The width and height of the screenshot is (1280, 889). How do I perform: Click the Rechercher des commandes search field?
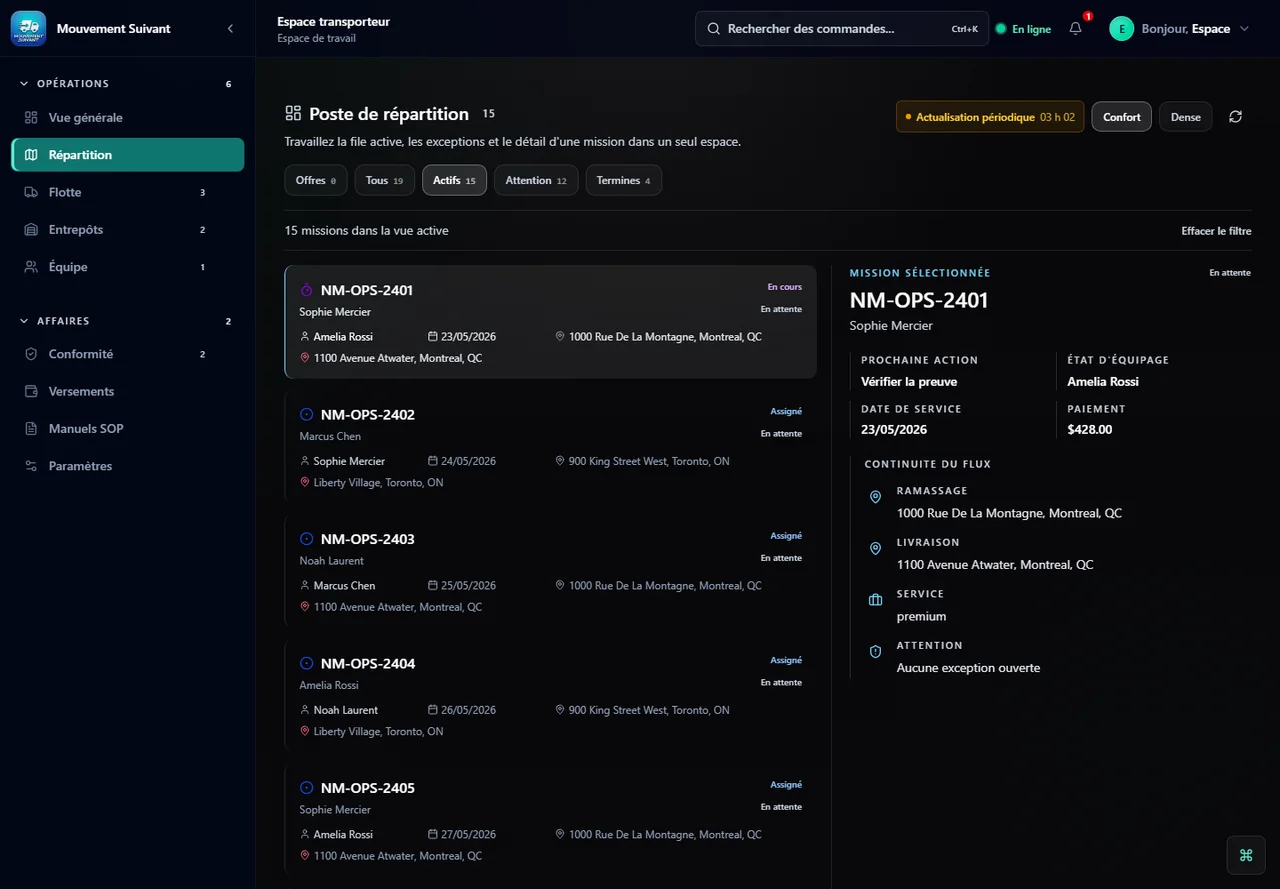[842, 29]
